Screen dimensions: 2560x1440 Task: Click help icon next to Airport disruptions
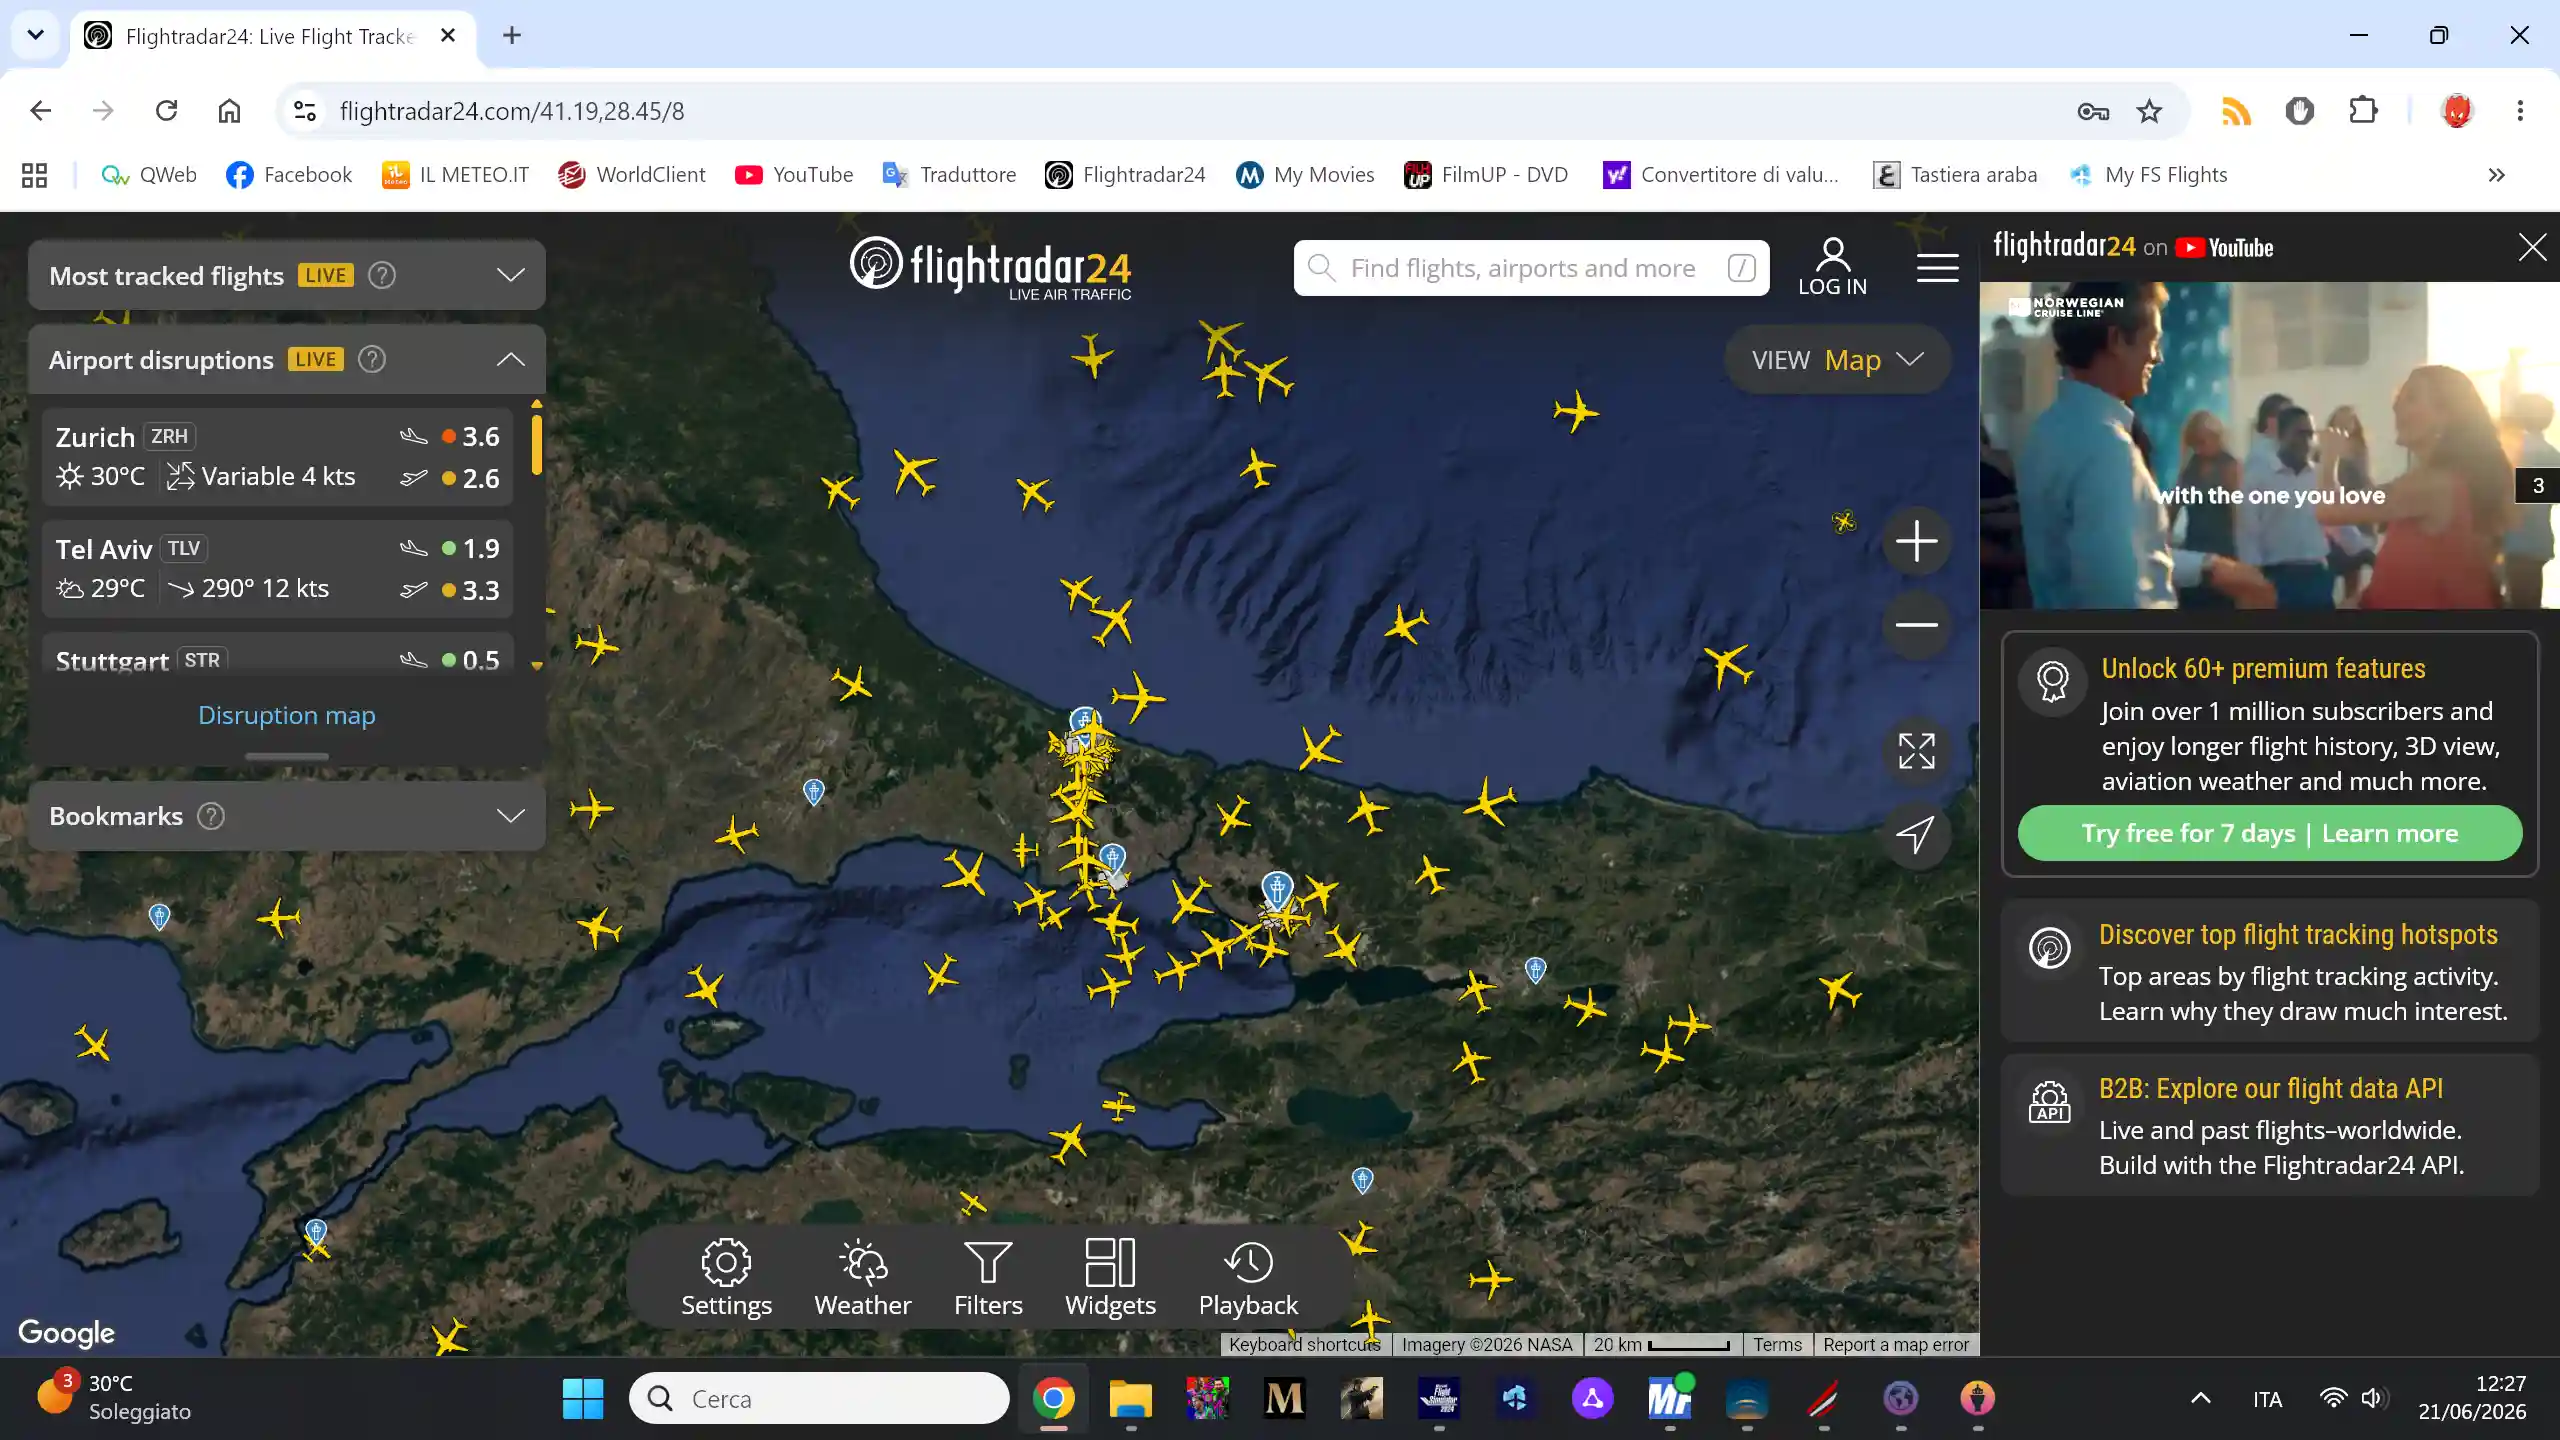pos(372,359)
